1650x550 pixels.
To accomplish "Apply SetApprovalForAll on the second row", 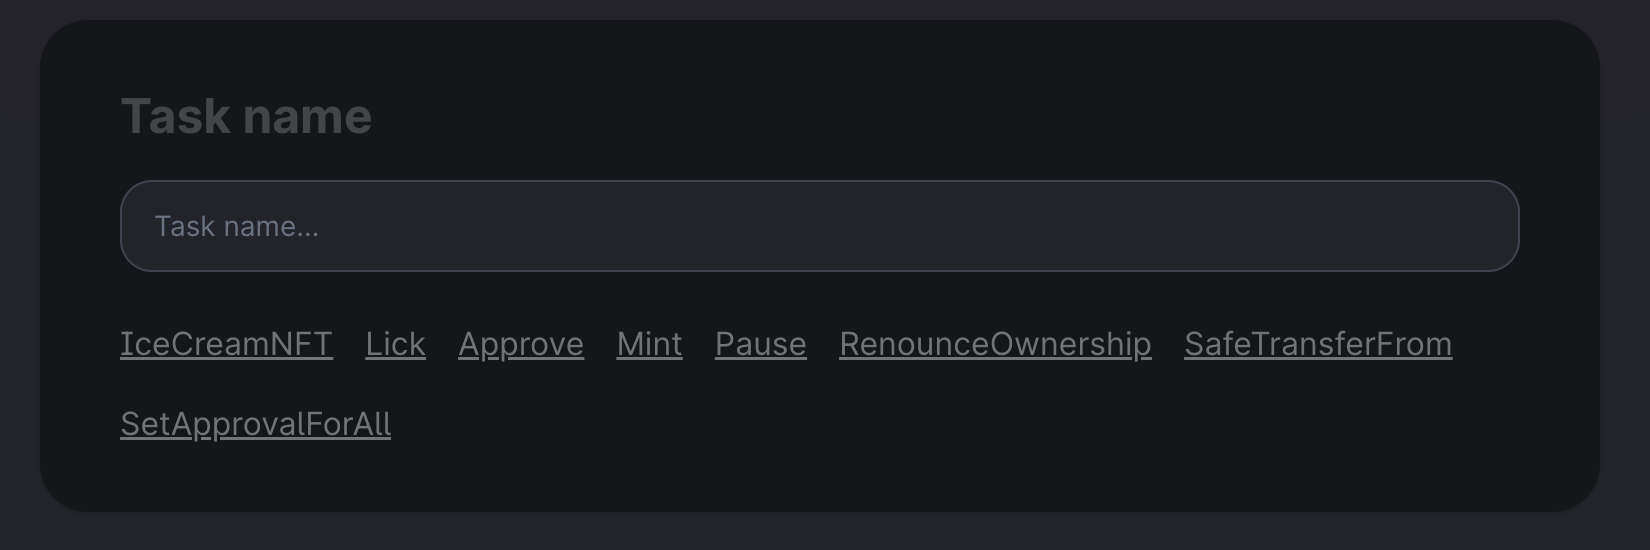I will pyautogui.click(x=255, y=424).
